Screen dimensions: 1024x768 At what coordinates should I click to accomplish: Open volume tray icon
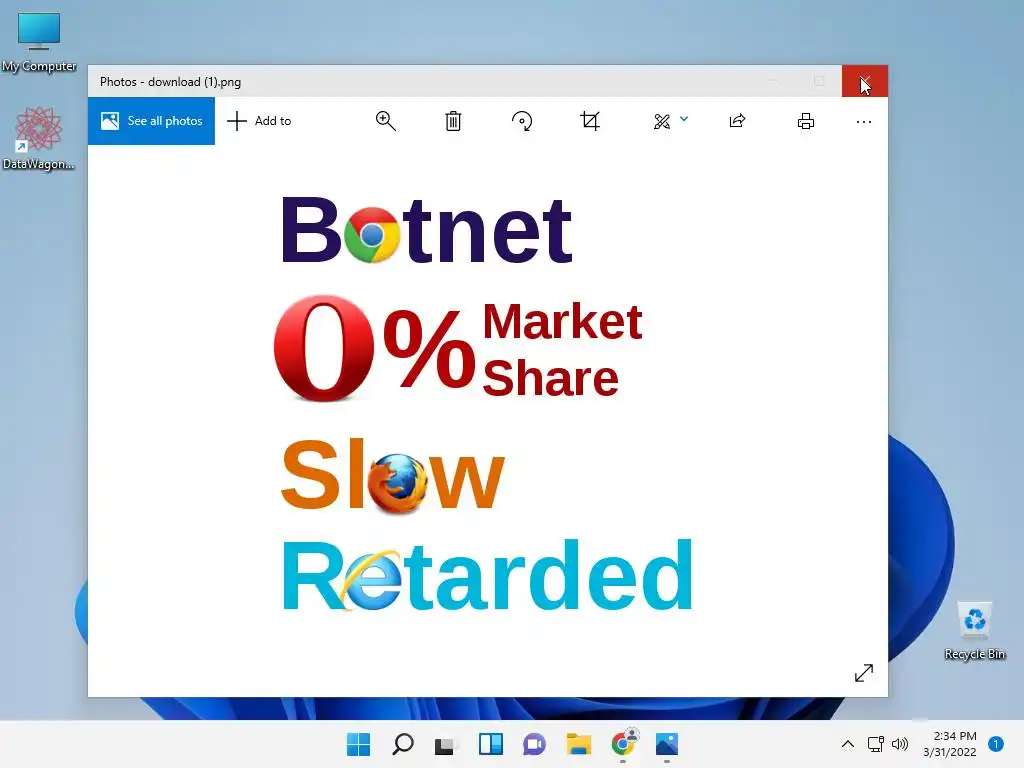(900, 744)
